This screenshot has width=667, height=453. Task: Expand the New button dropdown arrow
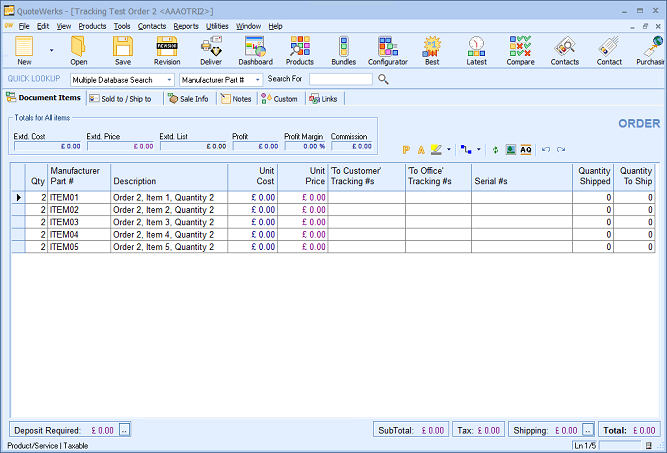(x=51, y=48)
